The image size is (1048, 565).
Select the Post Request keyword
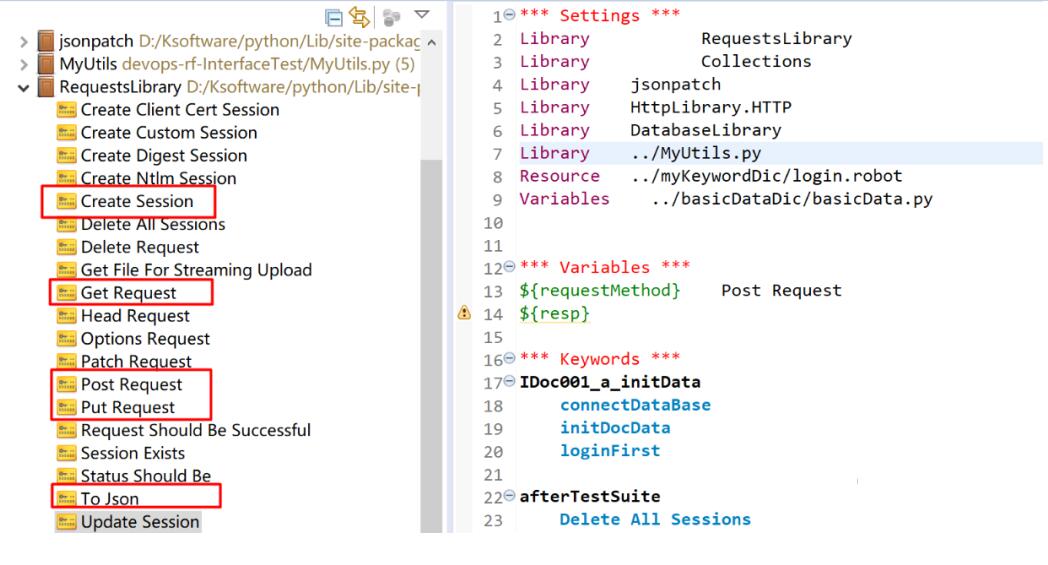131,385
